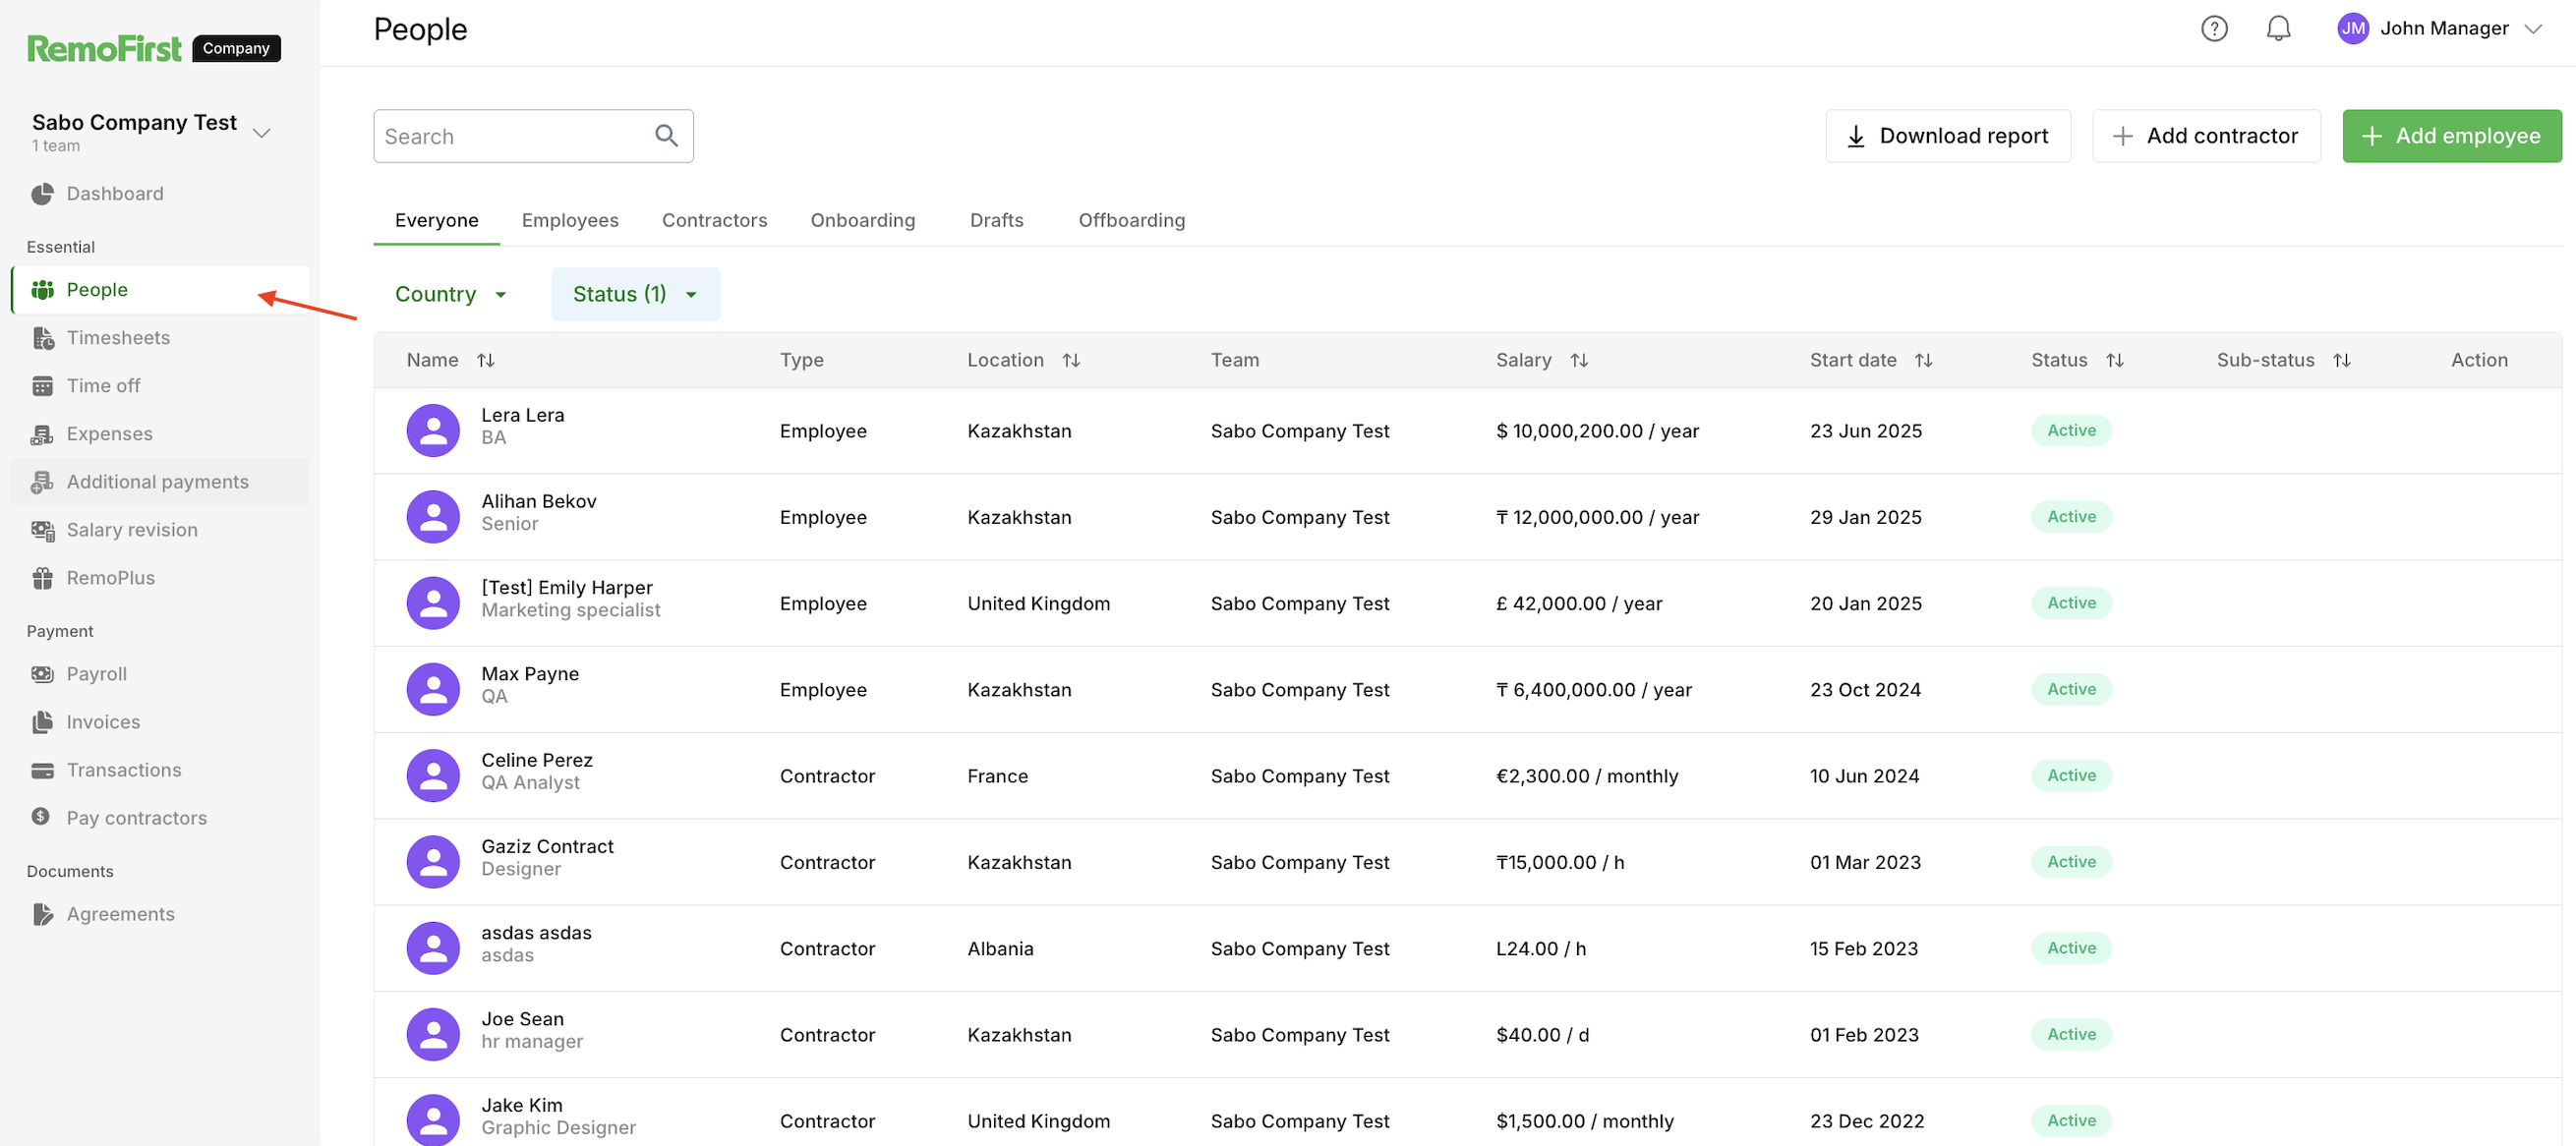Expand the Sabo Company Test switcher
The width and height of the screenshot is (2576, 1146).
[x=262, y=132]
